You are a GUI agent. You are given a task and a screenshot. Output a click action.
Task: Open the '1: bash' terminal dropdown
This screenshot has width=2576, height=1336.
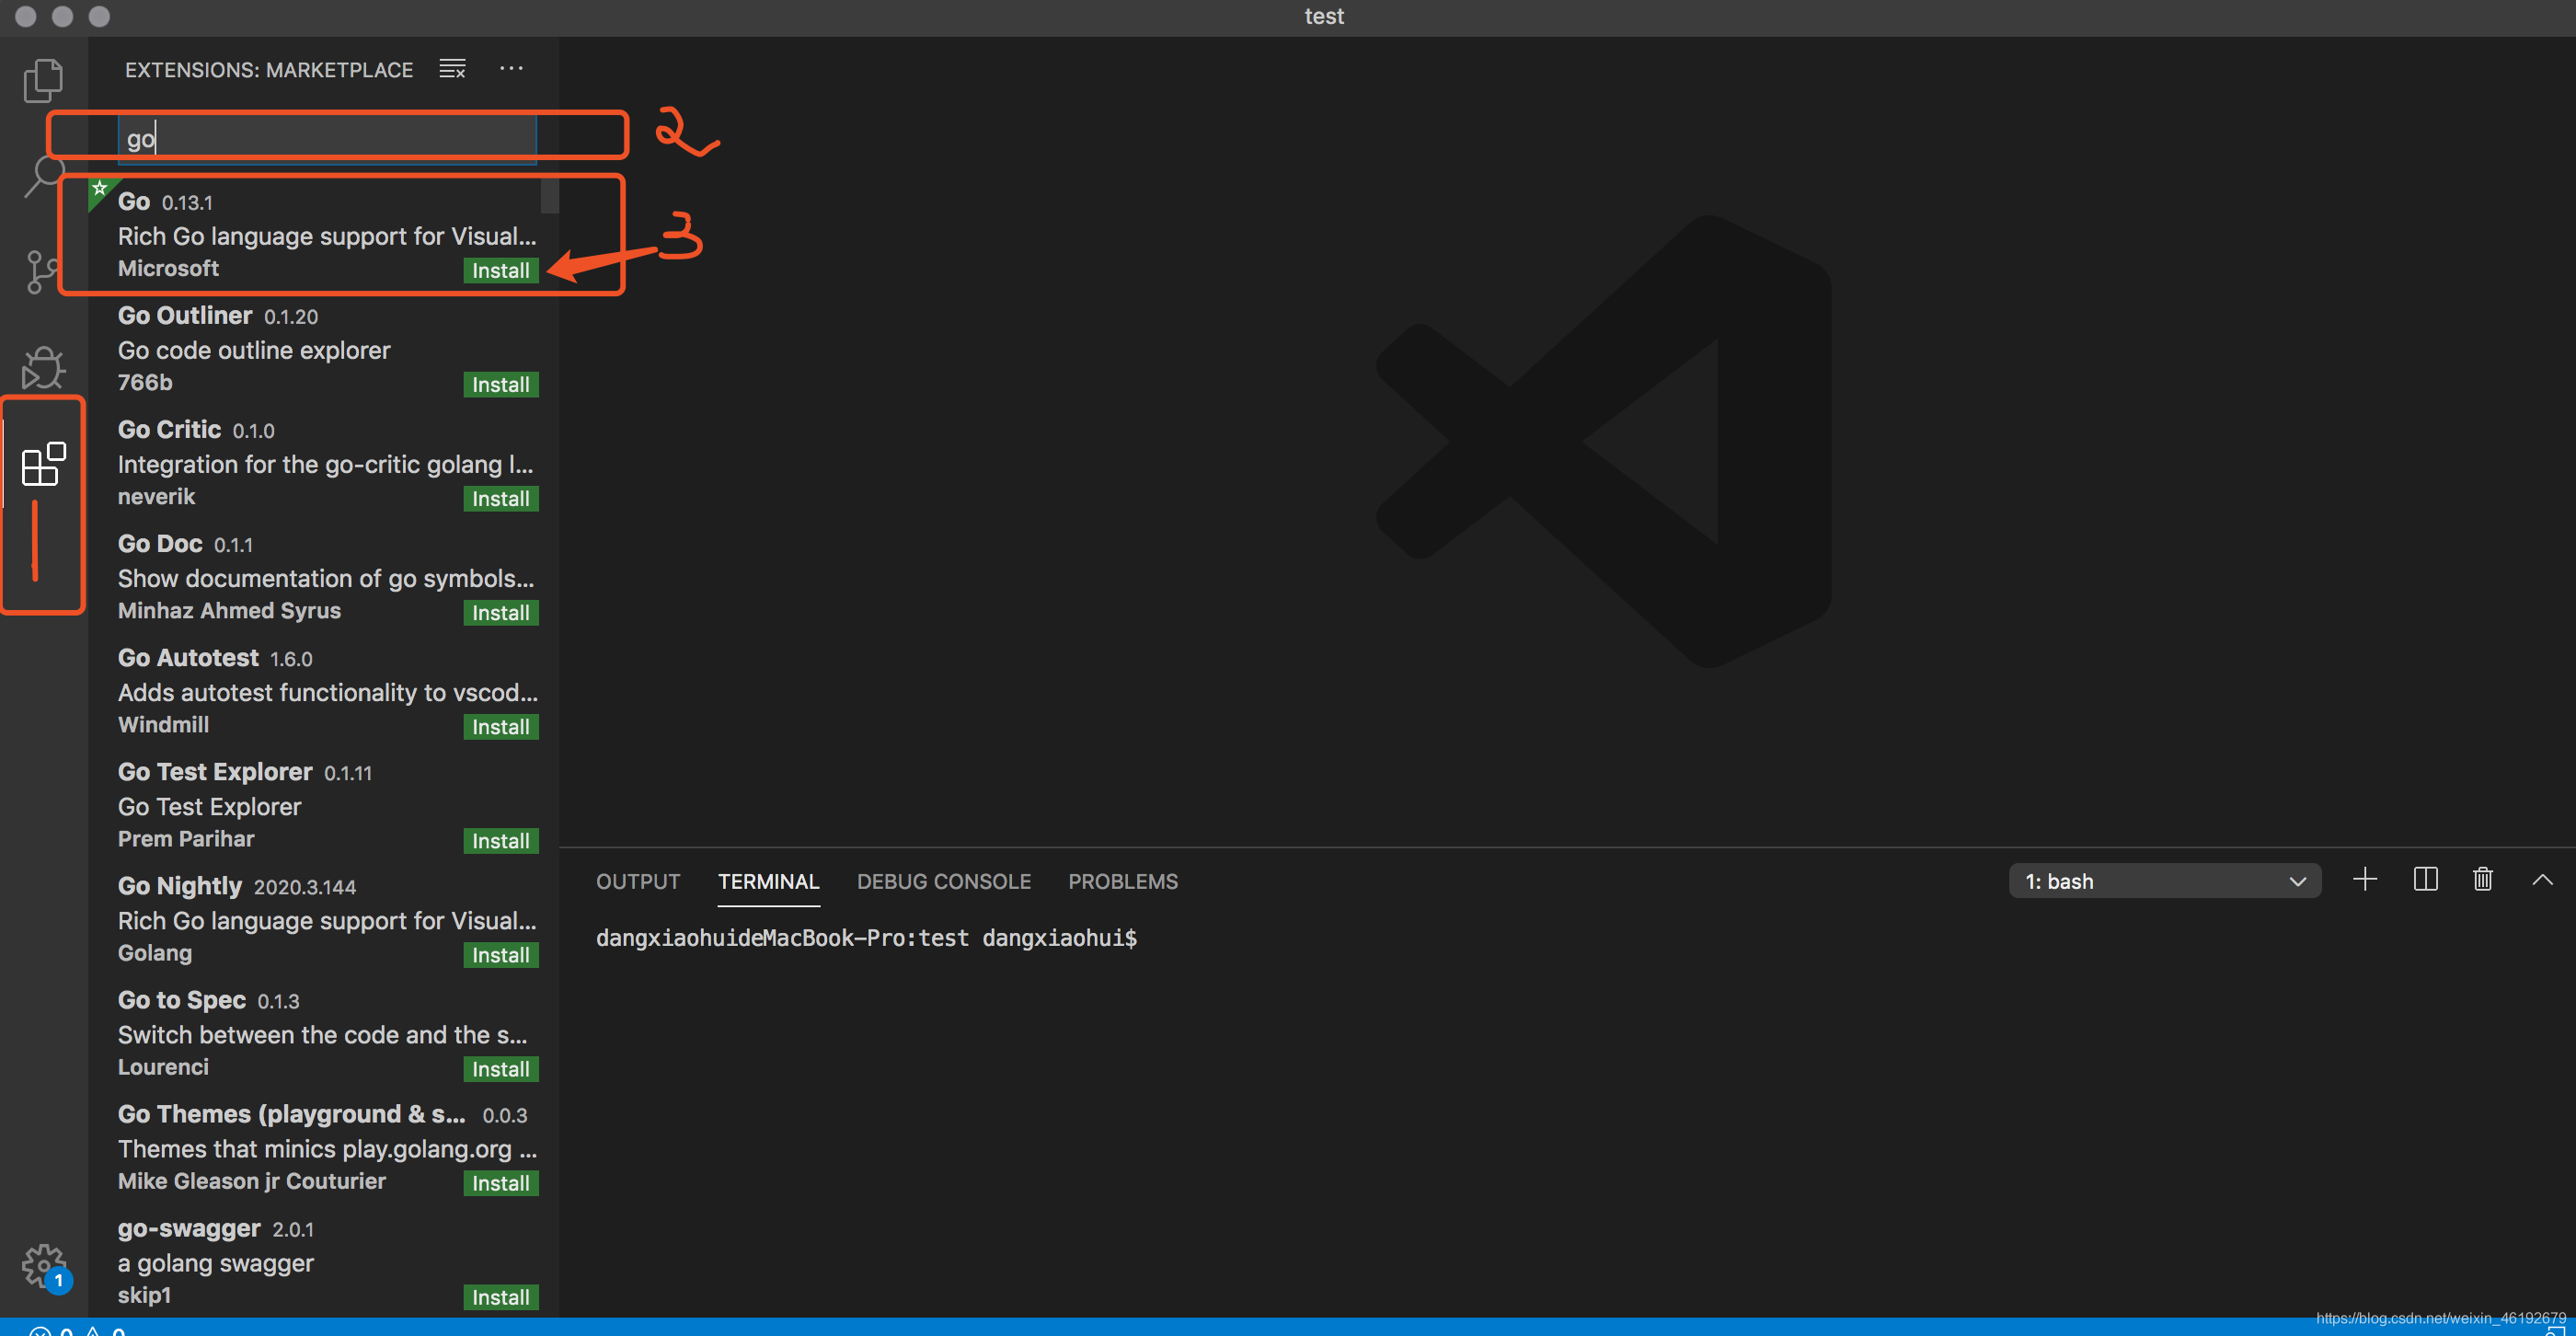[2165, 882]
